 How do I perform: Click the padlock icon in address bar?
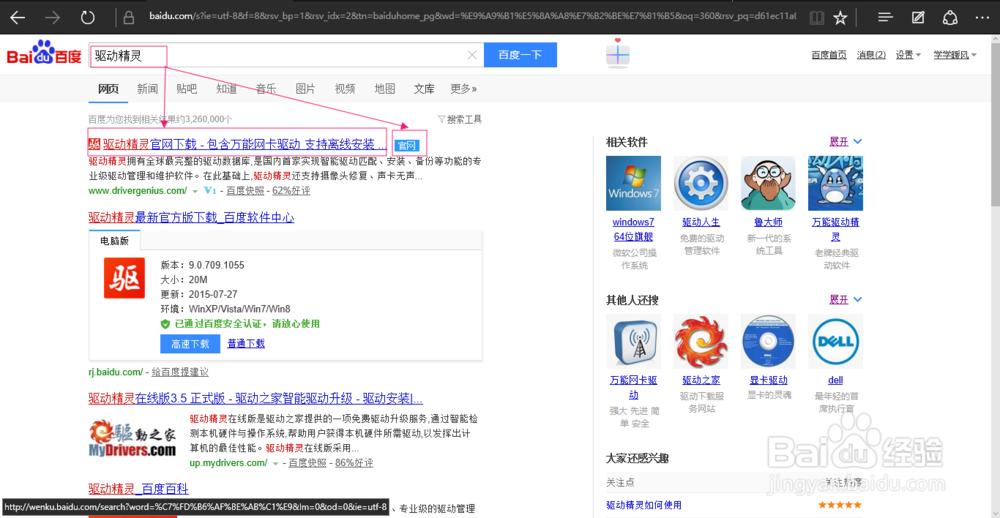click(x=129, y=17)
